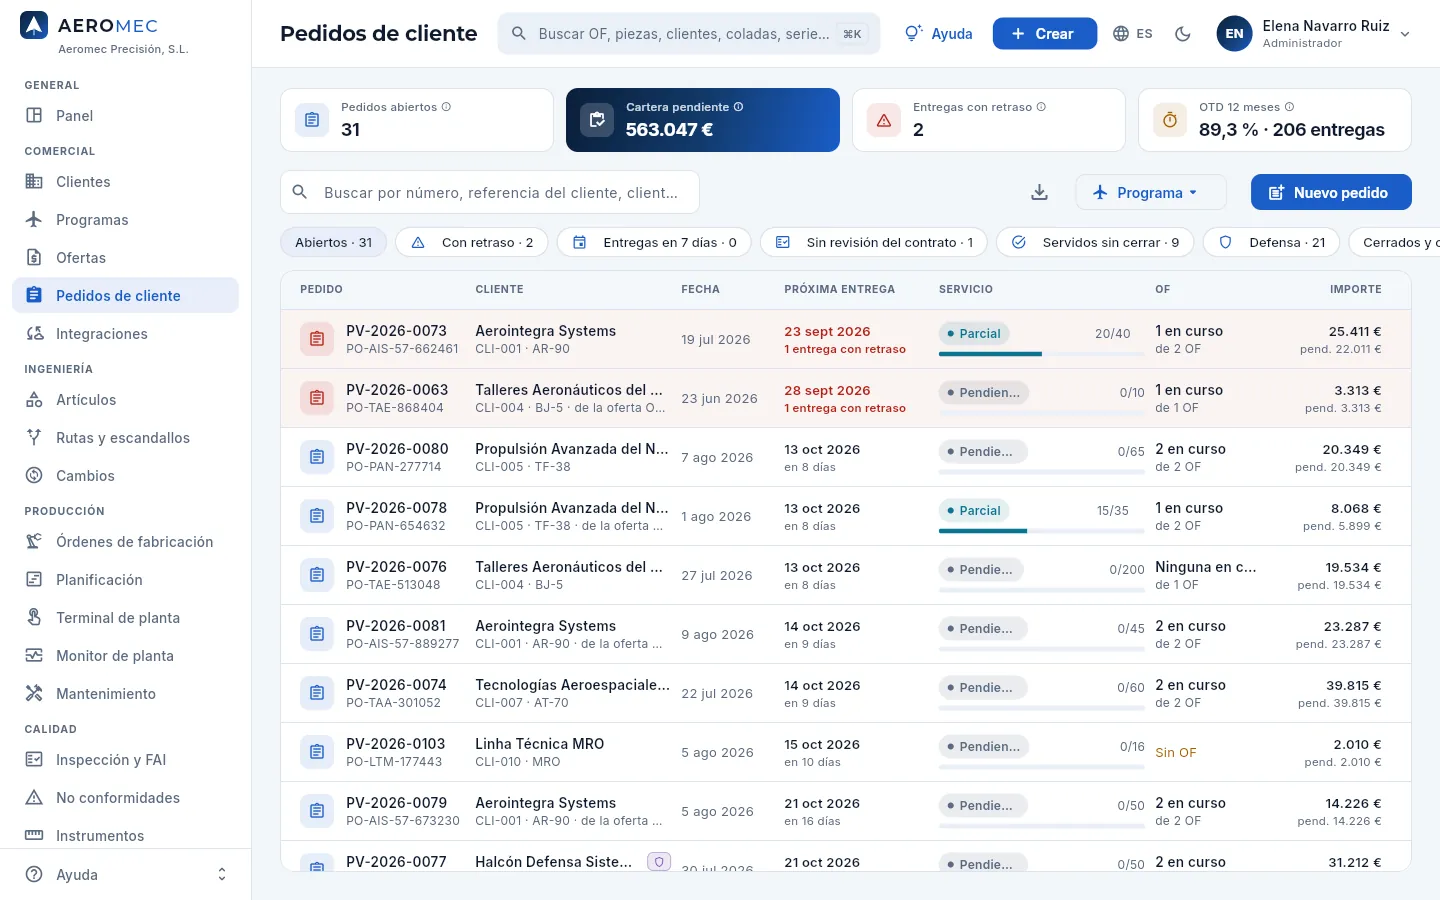This screenshot has width=1440, height=900.
Task: Open Planificación in the sidebar
Action: tap(125, 580)
